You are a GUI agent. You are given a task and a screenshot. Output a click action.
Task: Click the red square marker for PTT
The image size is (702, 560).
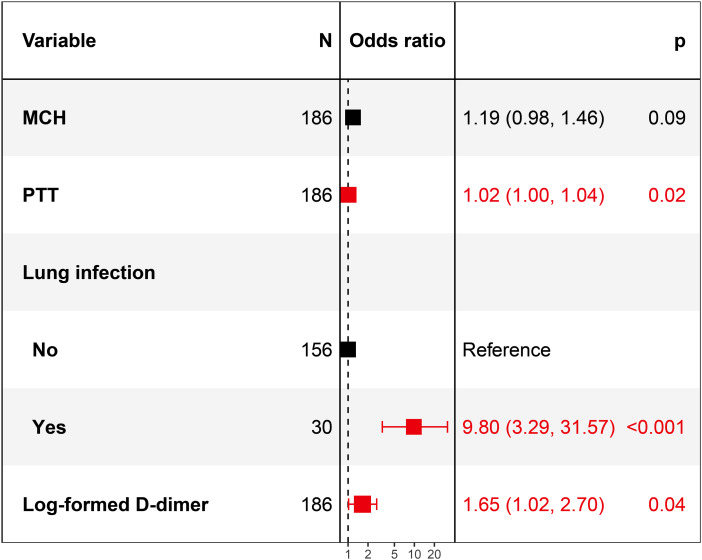pos(348,195)
